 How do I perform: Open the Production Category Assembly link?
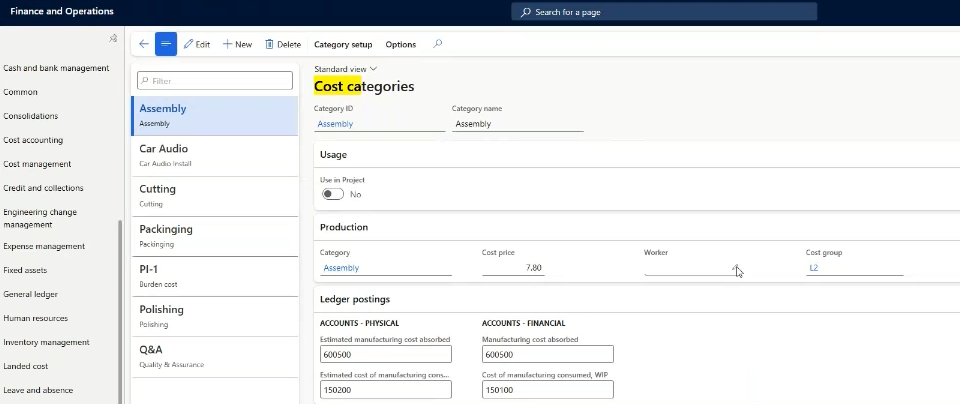[x=341, y=268]
